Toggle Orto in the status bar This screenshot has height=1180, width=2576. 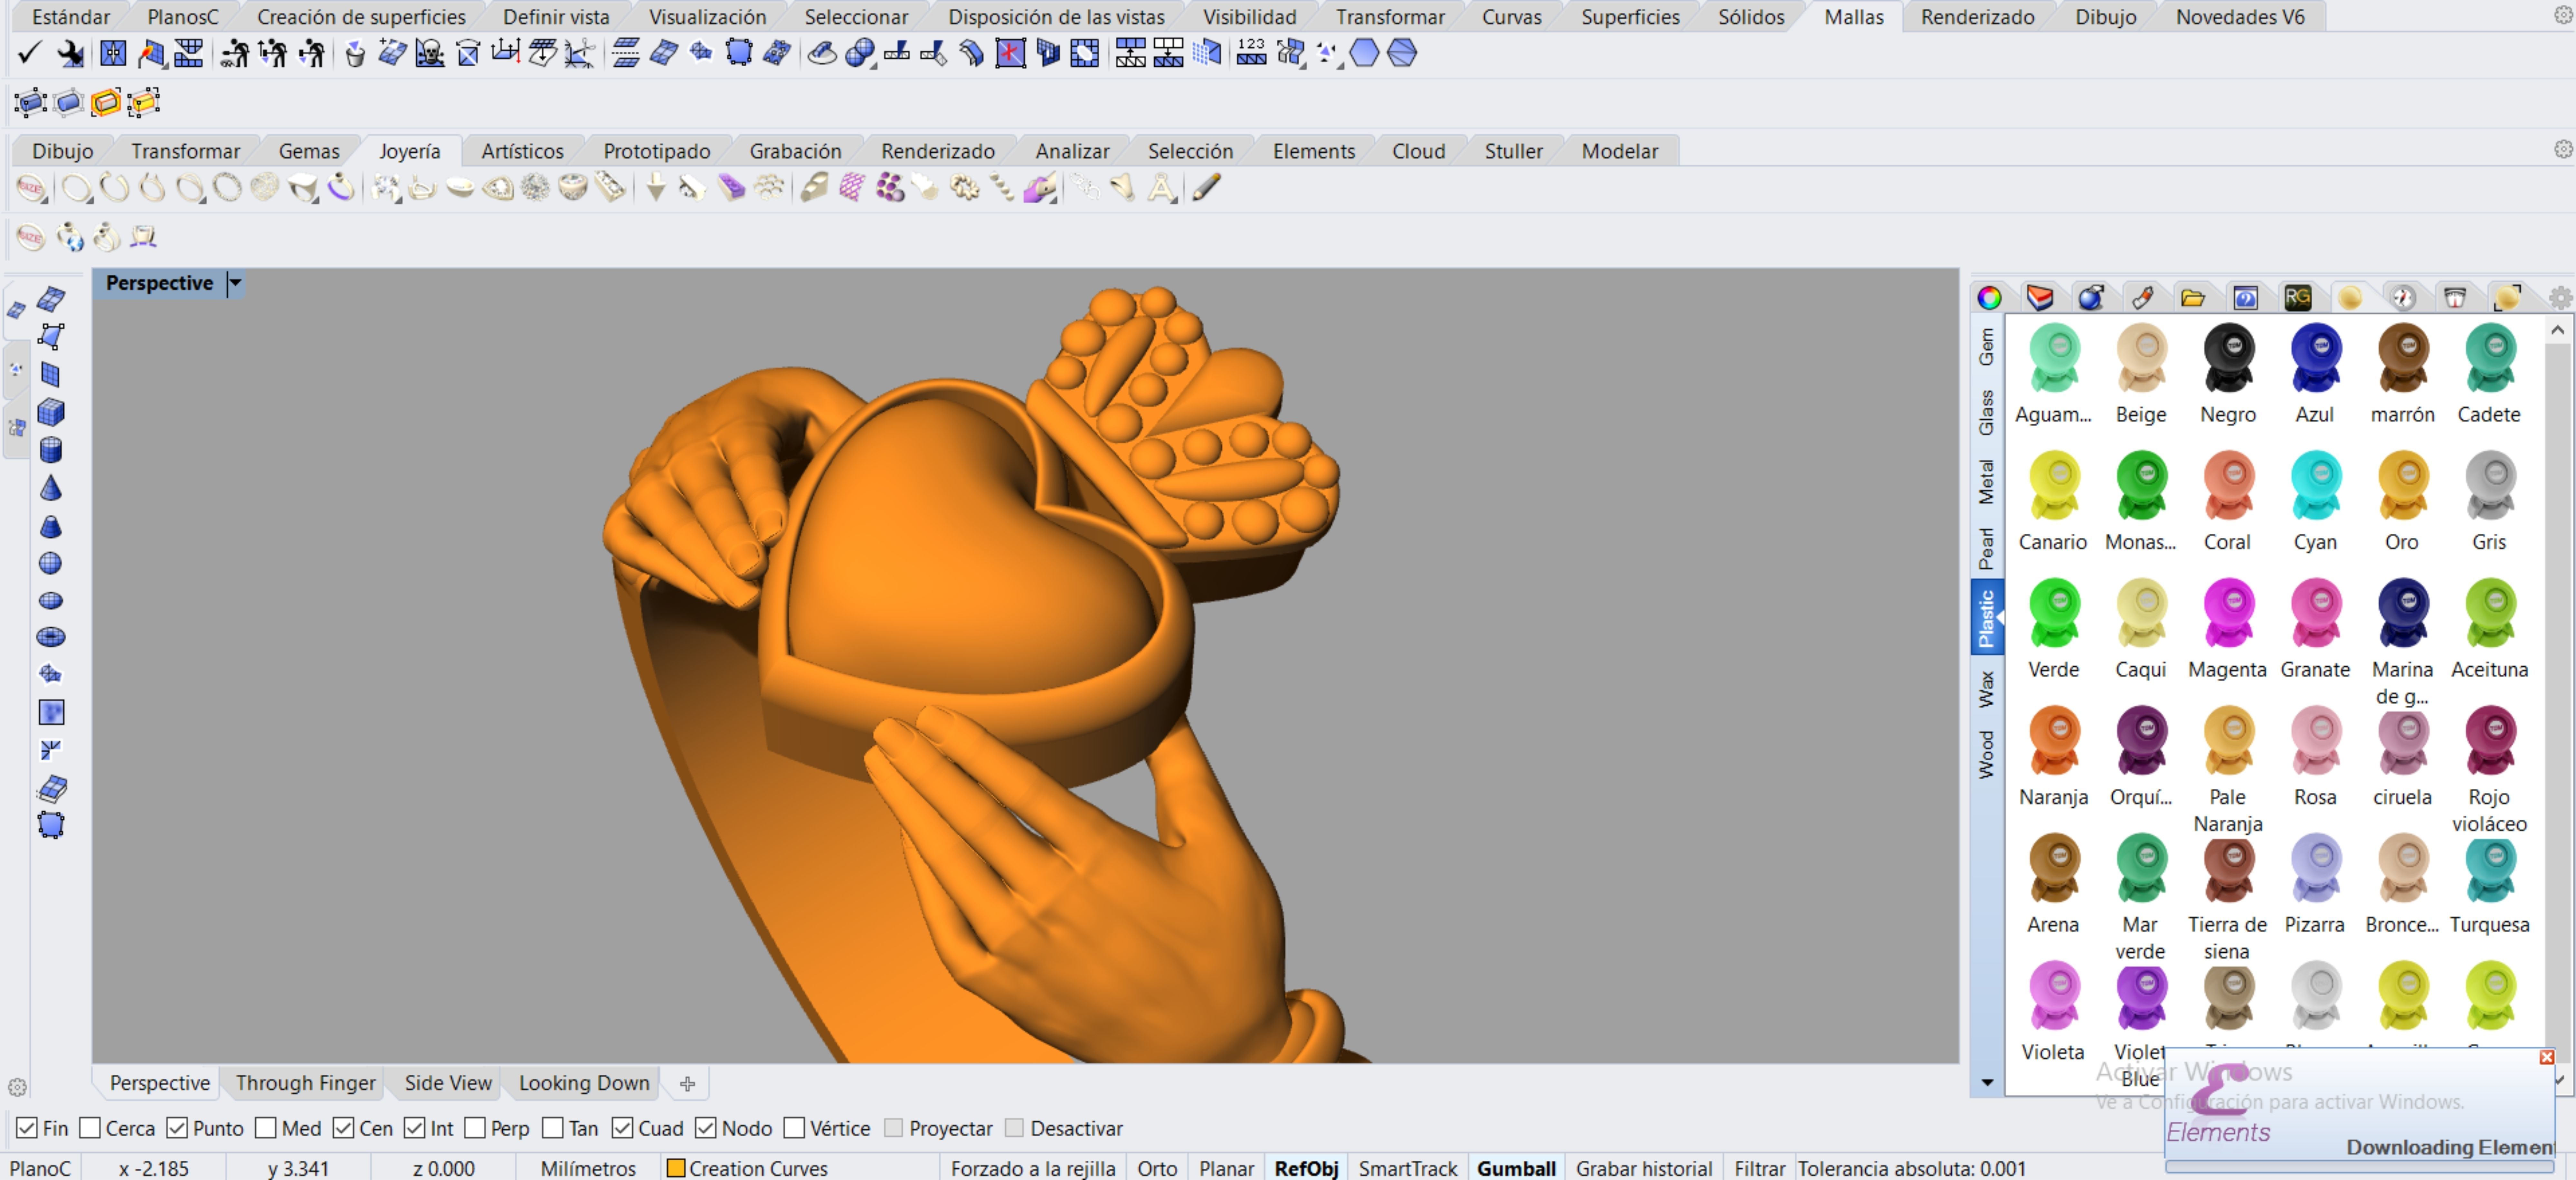pos(1157,1168)
